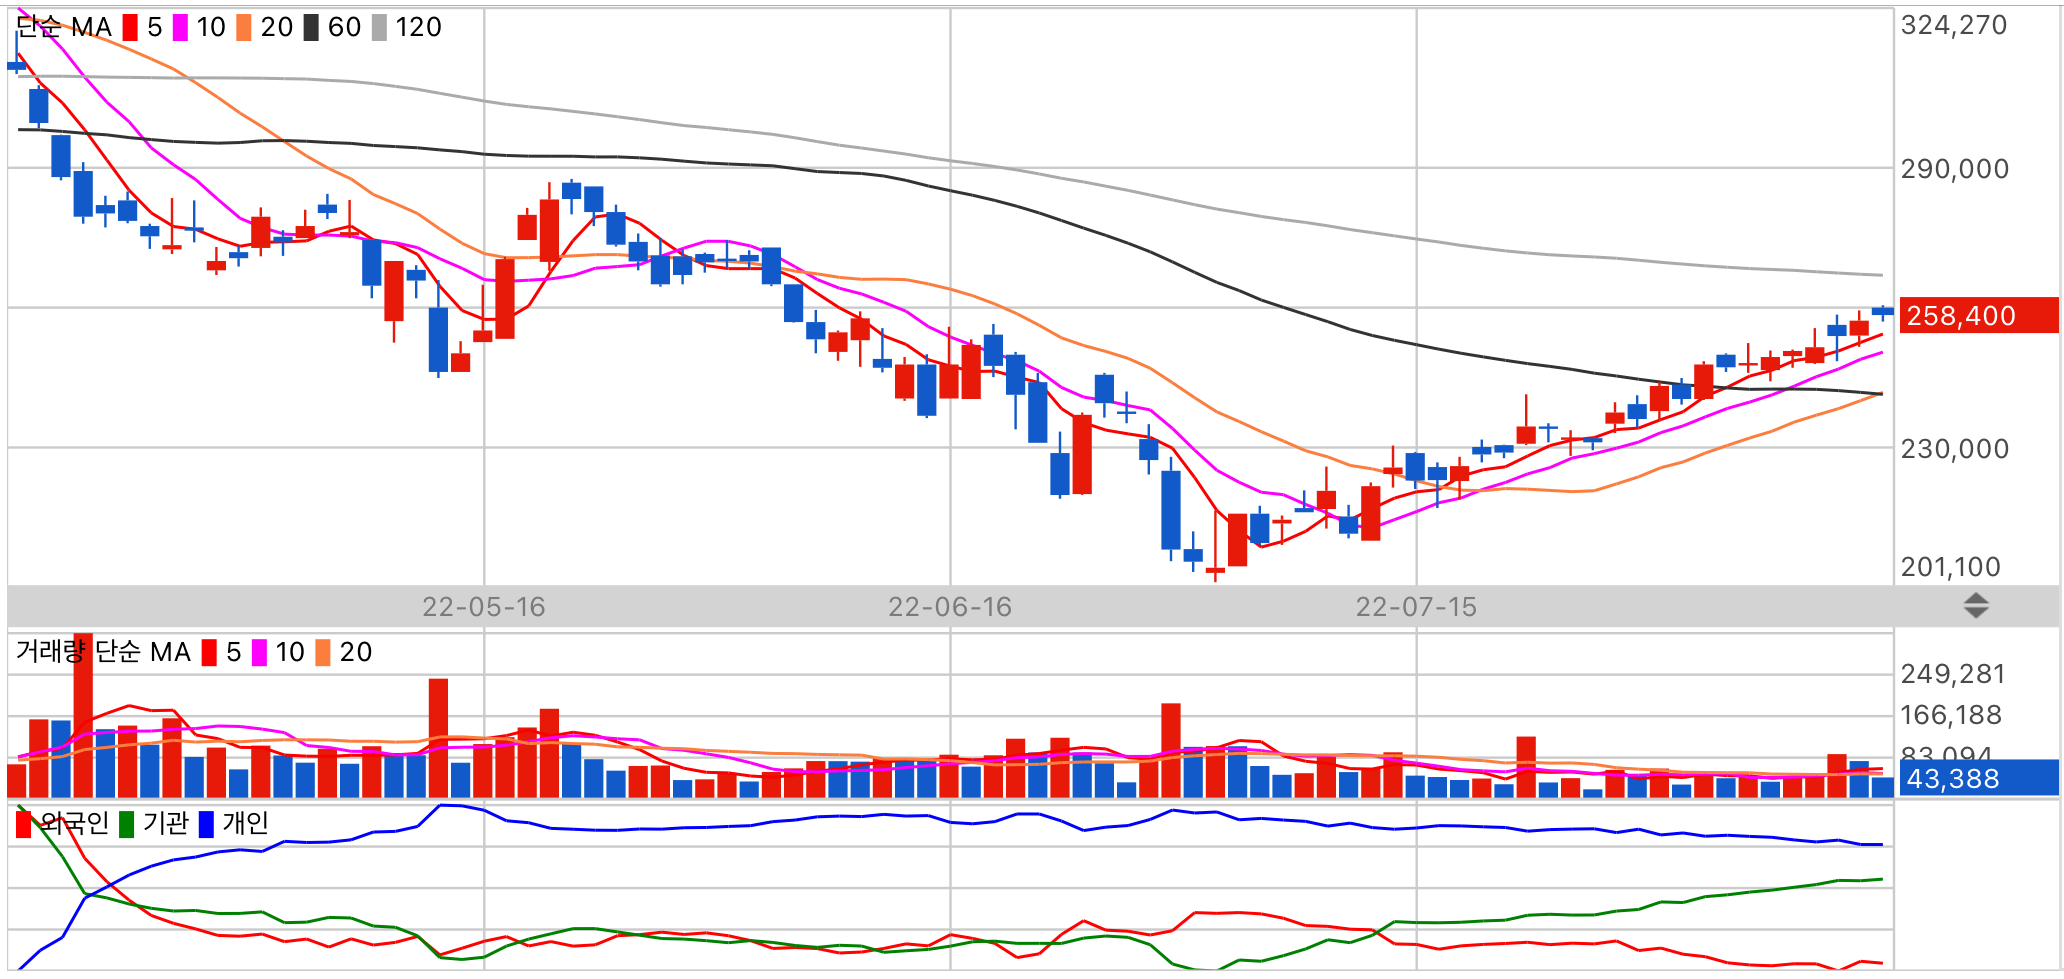
Task: Click the 22-05-16 date label
Action: point(484,607)
